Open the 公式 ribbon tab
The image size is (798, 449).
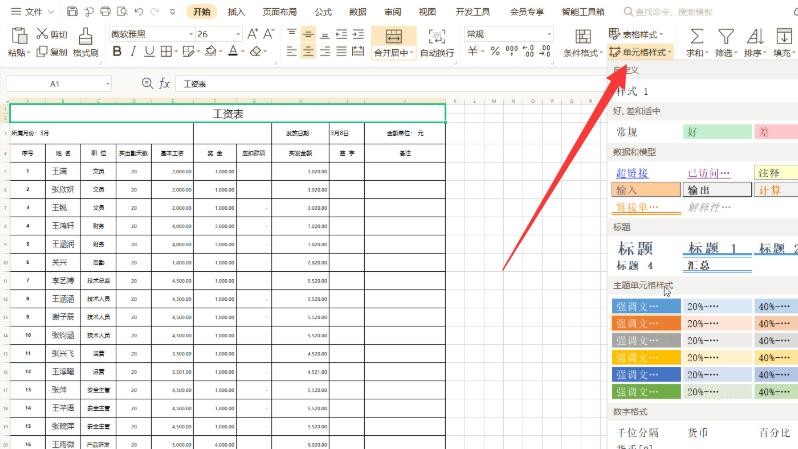click(x=323, y=12)
